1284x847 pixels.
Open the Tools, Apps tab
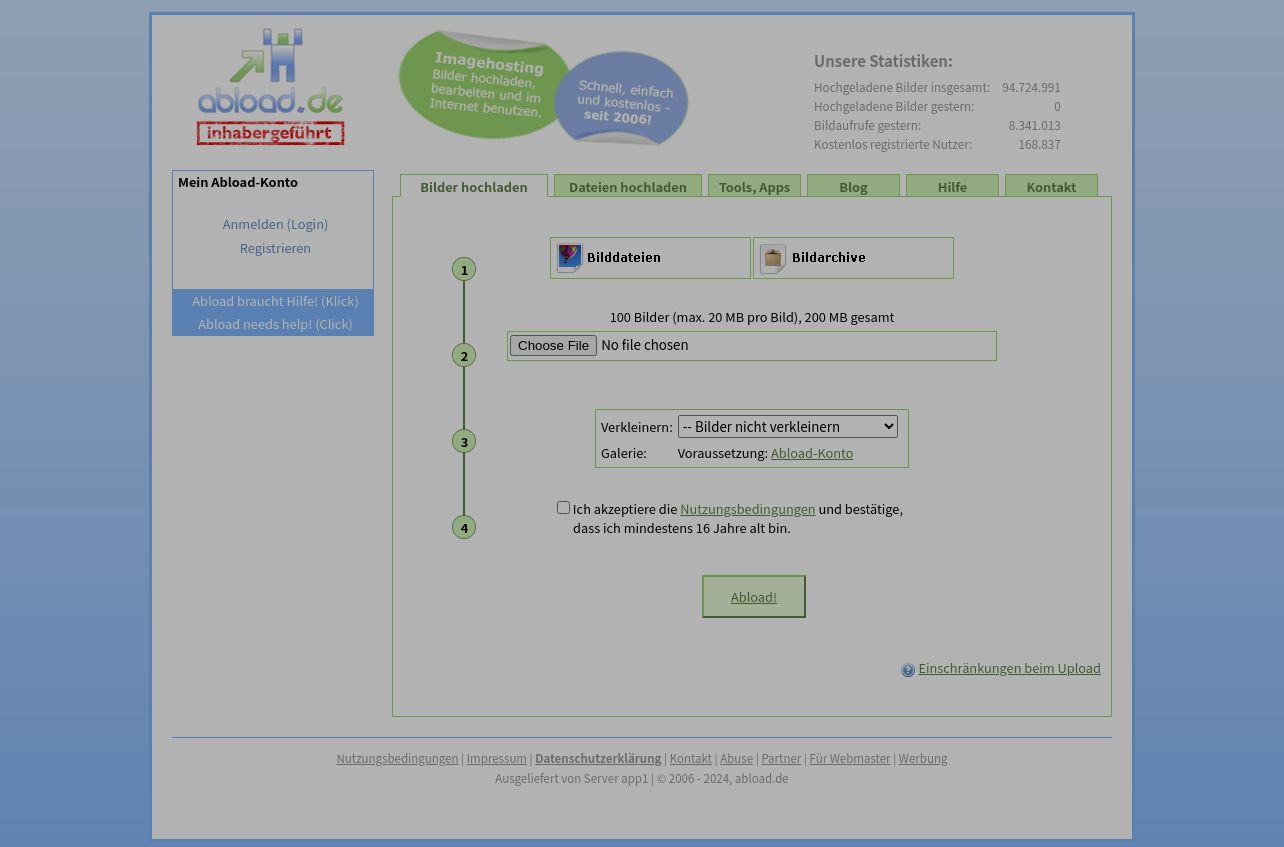click(x=754, y=187)
